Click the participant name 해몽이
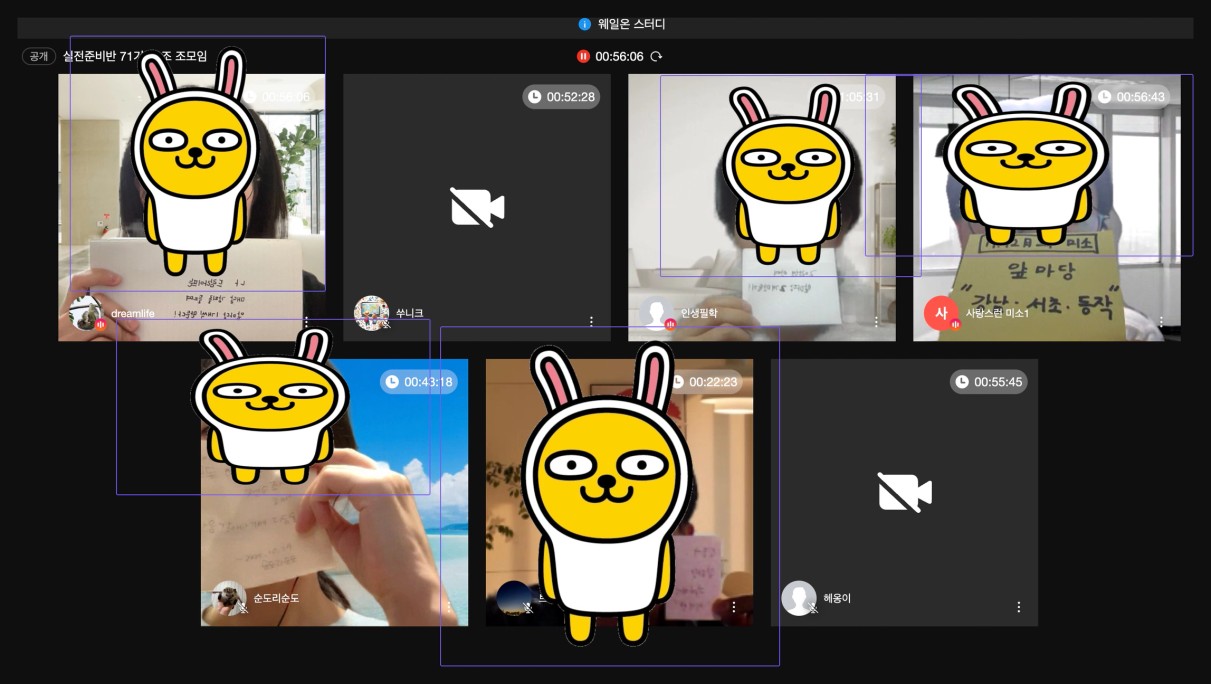Viewport: 1211px width, 684px height. click(837, 598)
